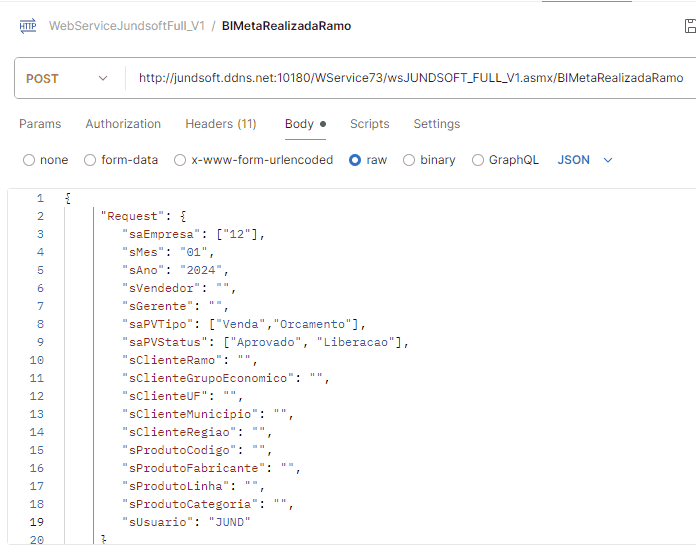696x547 pixels.
Task: Expand the JSON format dropdown
Action: click(x=584, y=160)
